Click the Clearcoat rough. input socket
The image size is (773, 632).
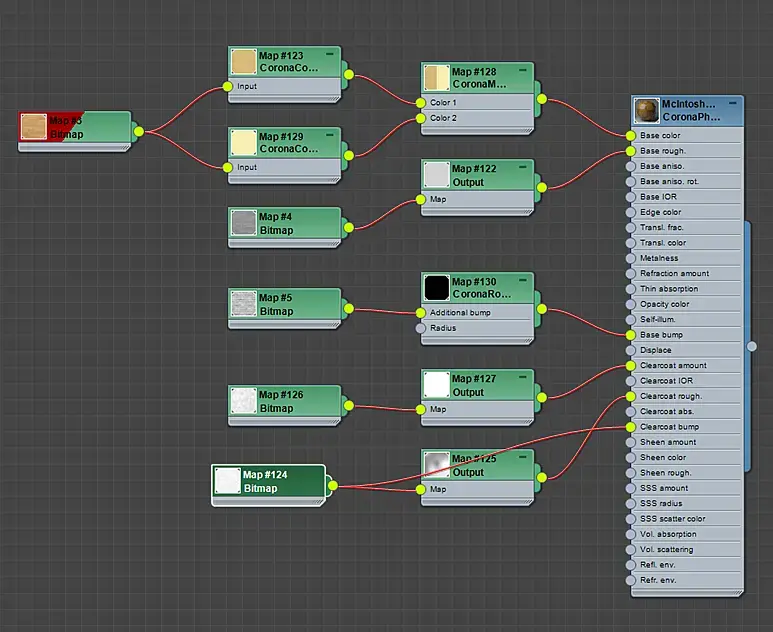pos(631,396)
